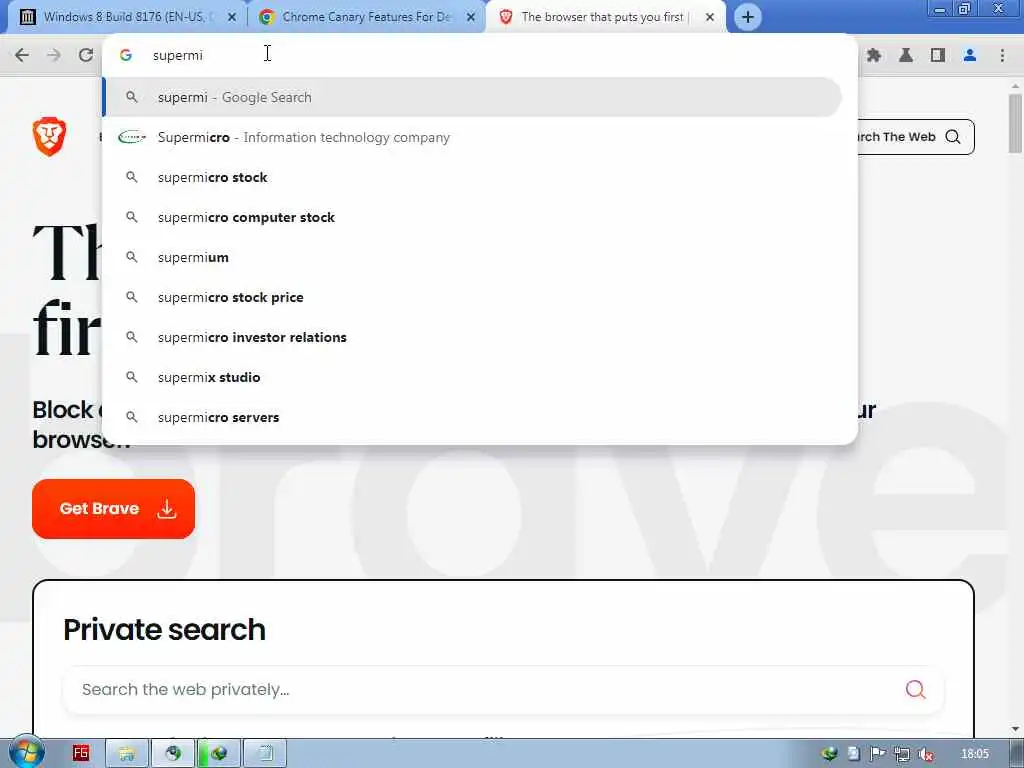The height and width of the screenshot is (768, 1024).
Task: Open the profile avatar icon
Action: 970,56
